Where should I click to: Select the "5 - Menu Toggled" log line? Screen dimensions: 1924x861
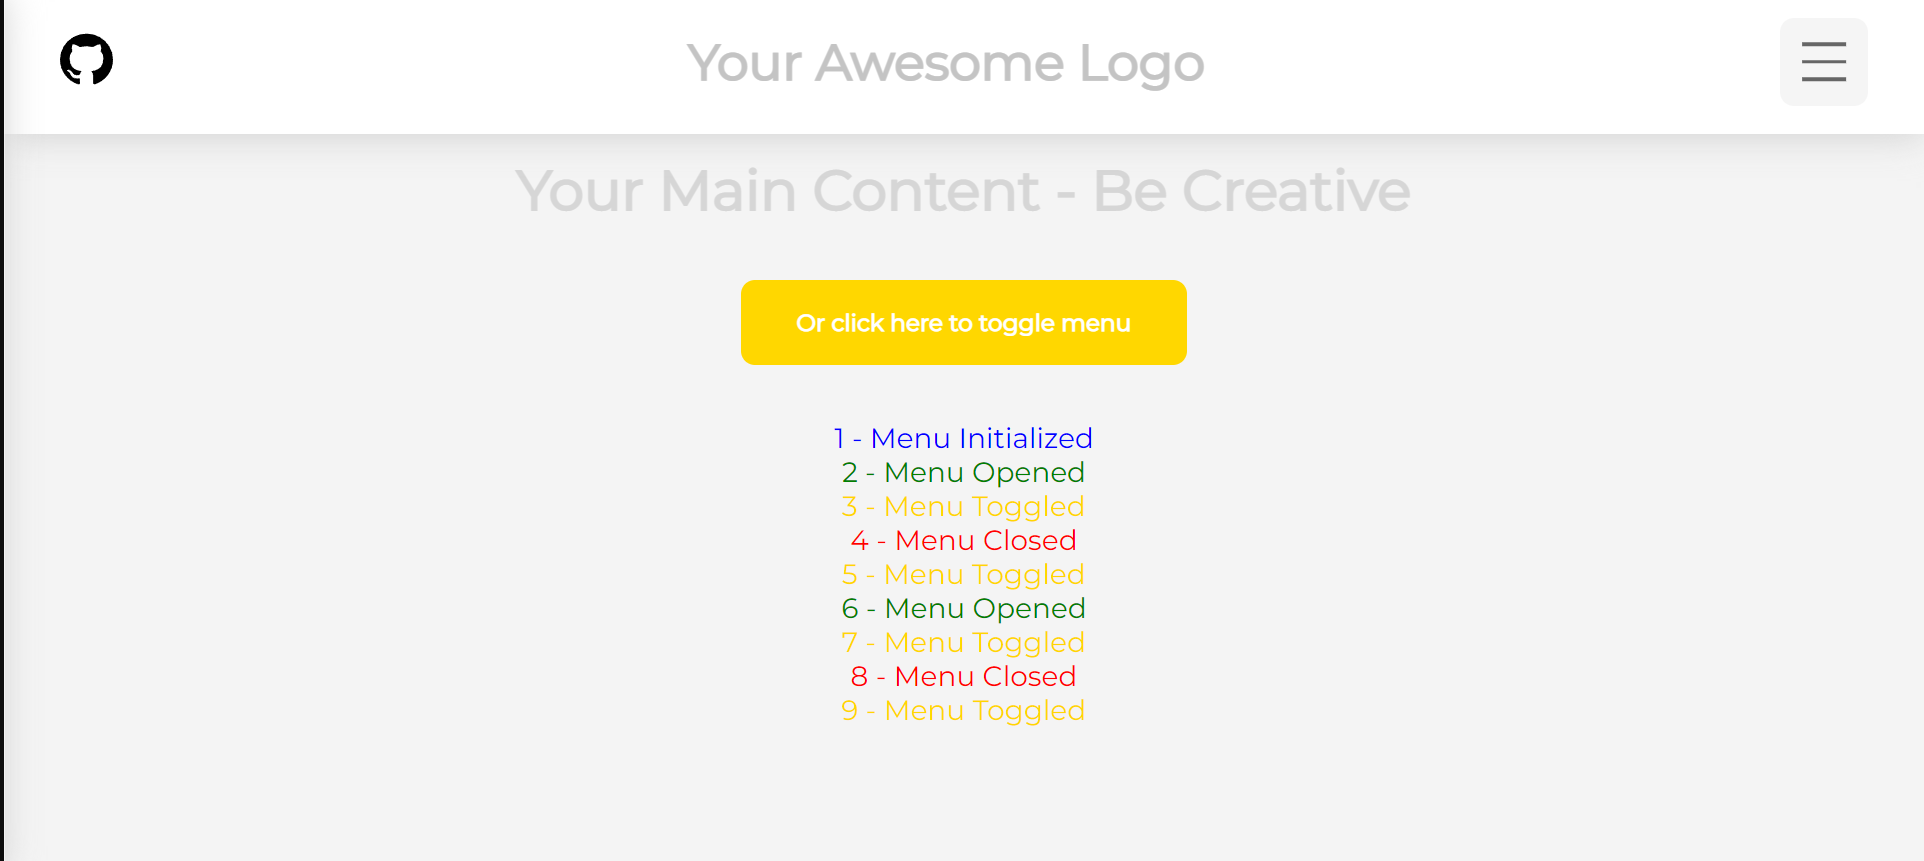[963, 574]
